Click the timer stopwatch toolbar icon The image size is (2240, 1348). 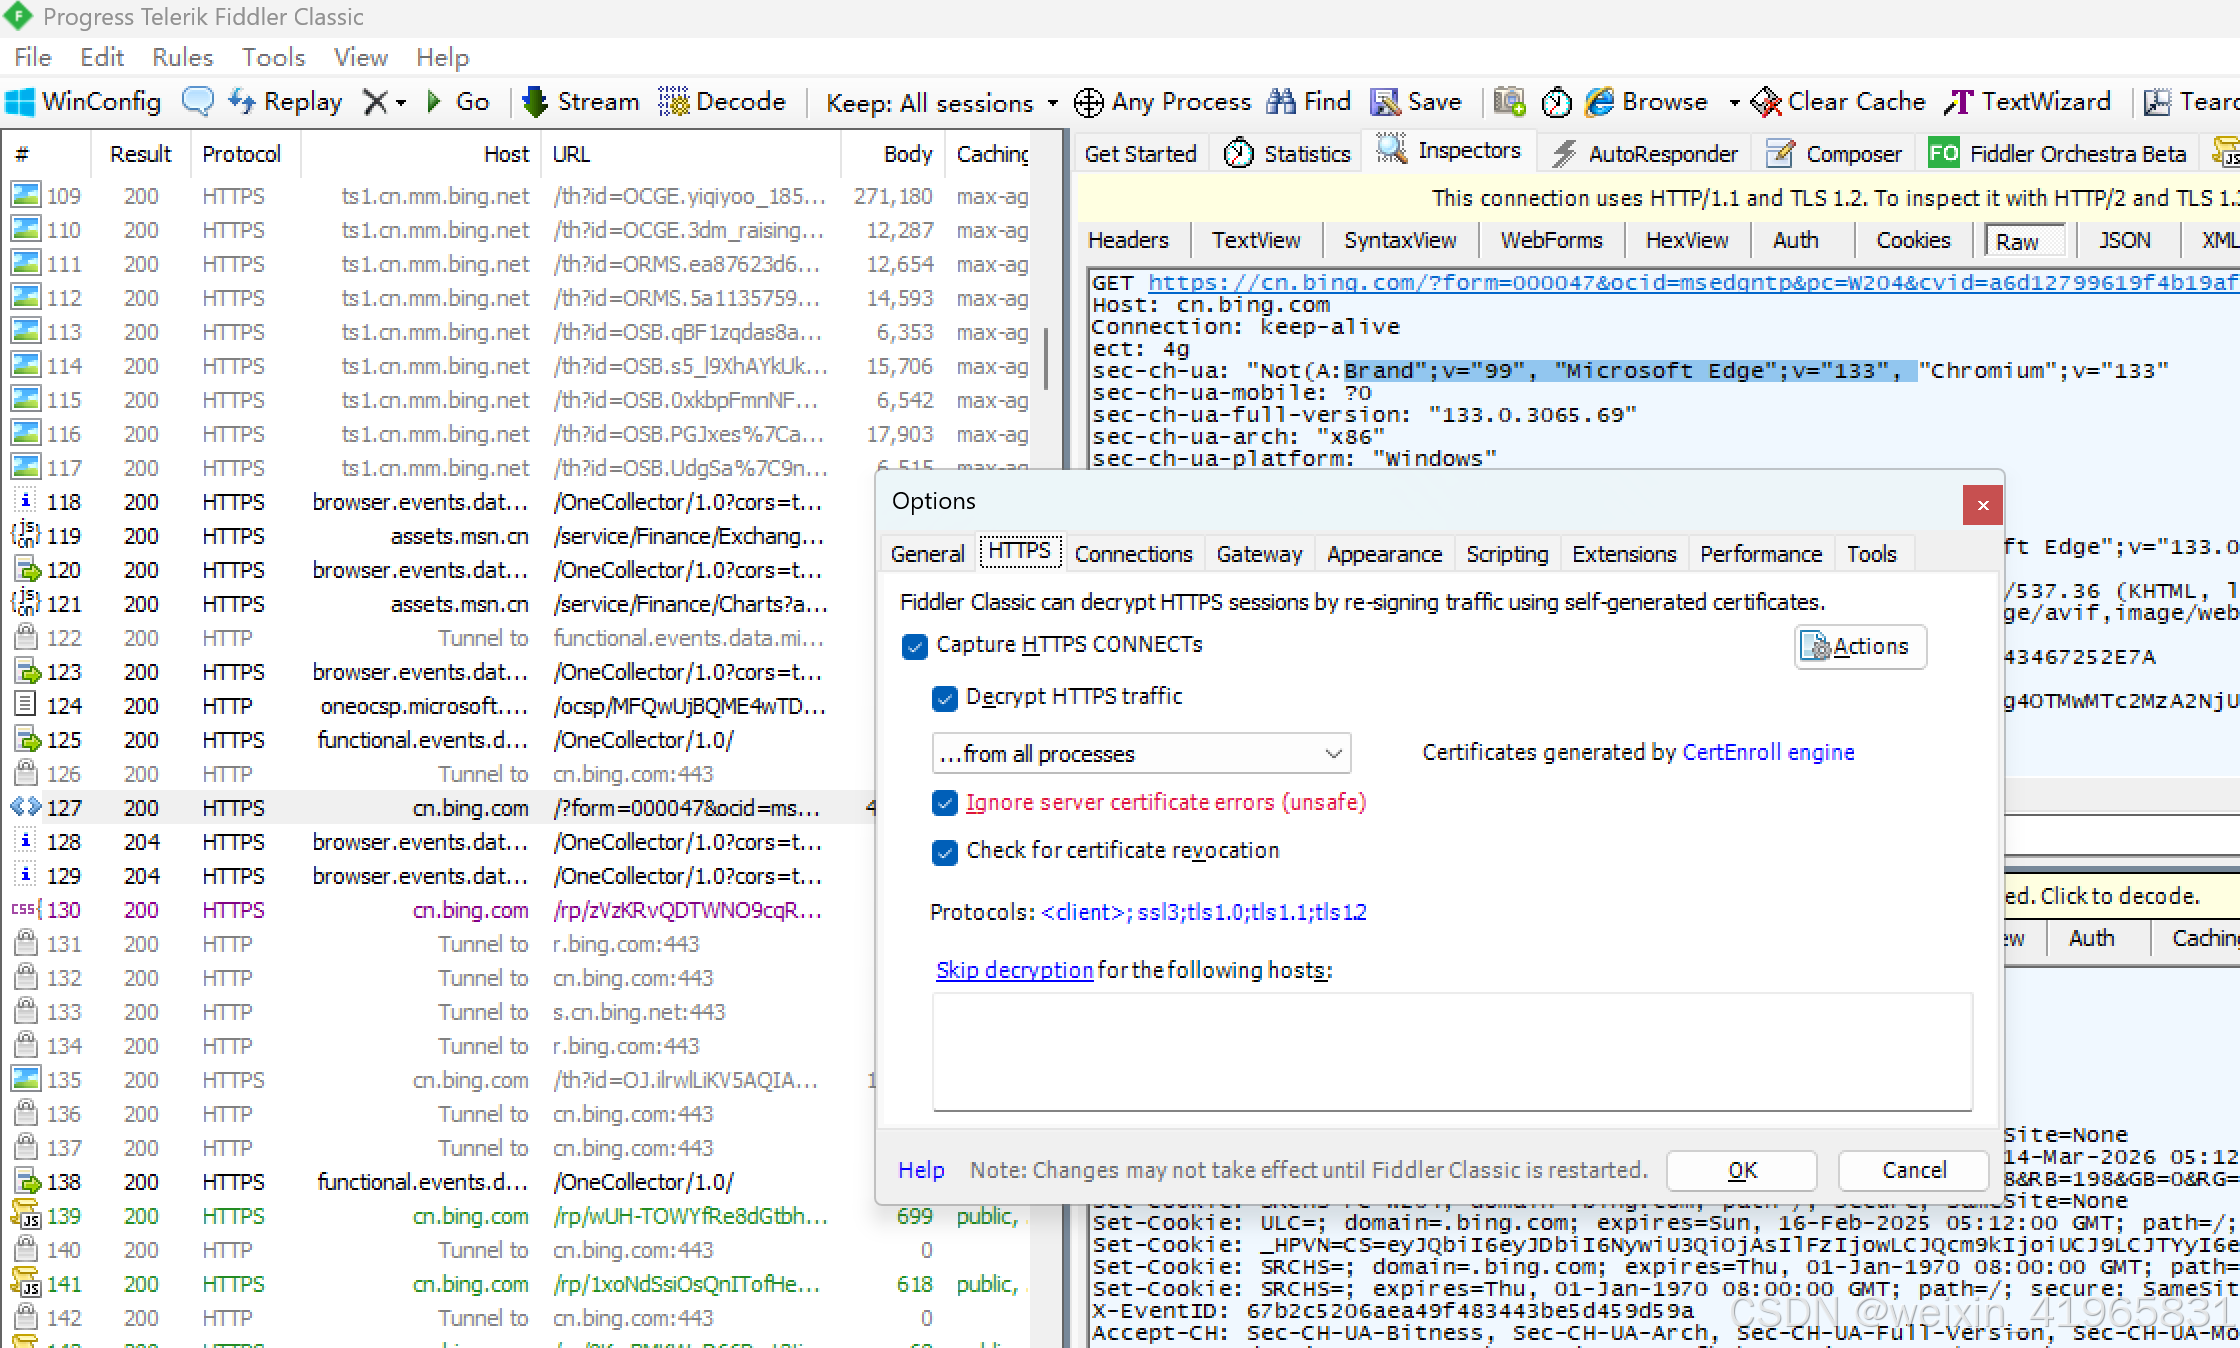1556,102
